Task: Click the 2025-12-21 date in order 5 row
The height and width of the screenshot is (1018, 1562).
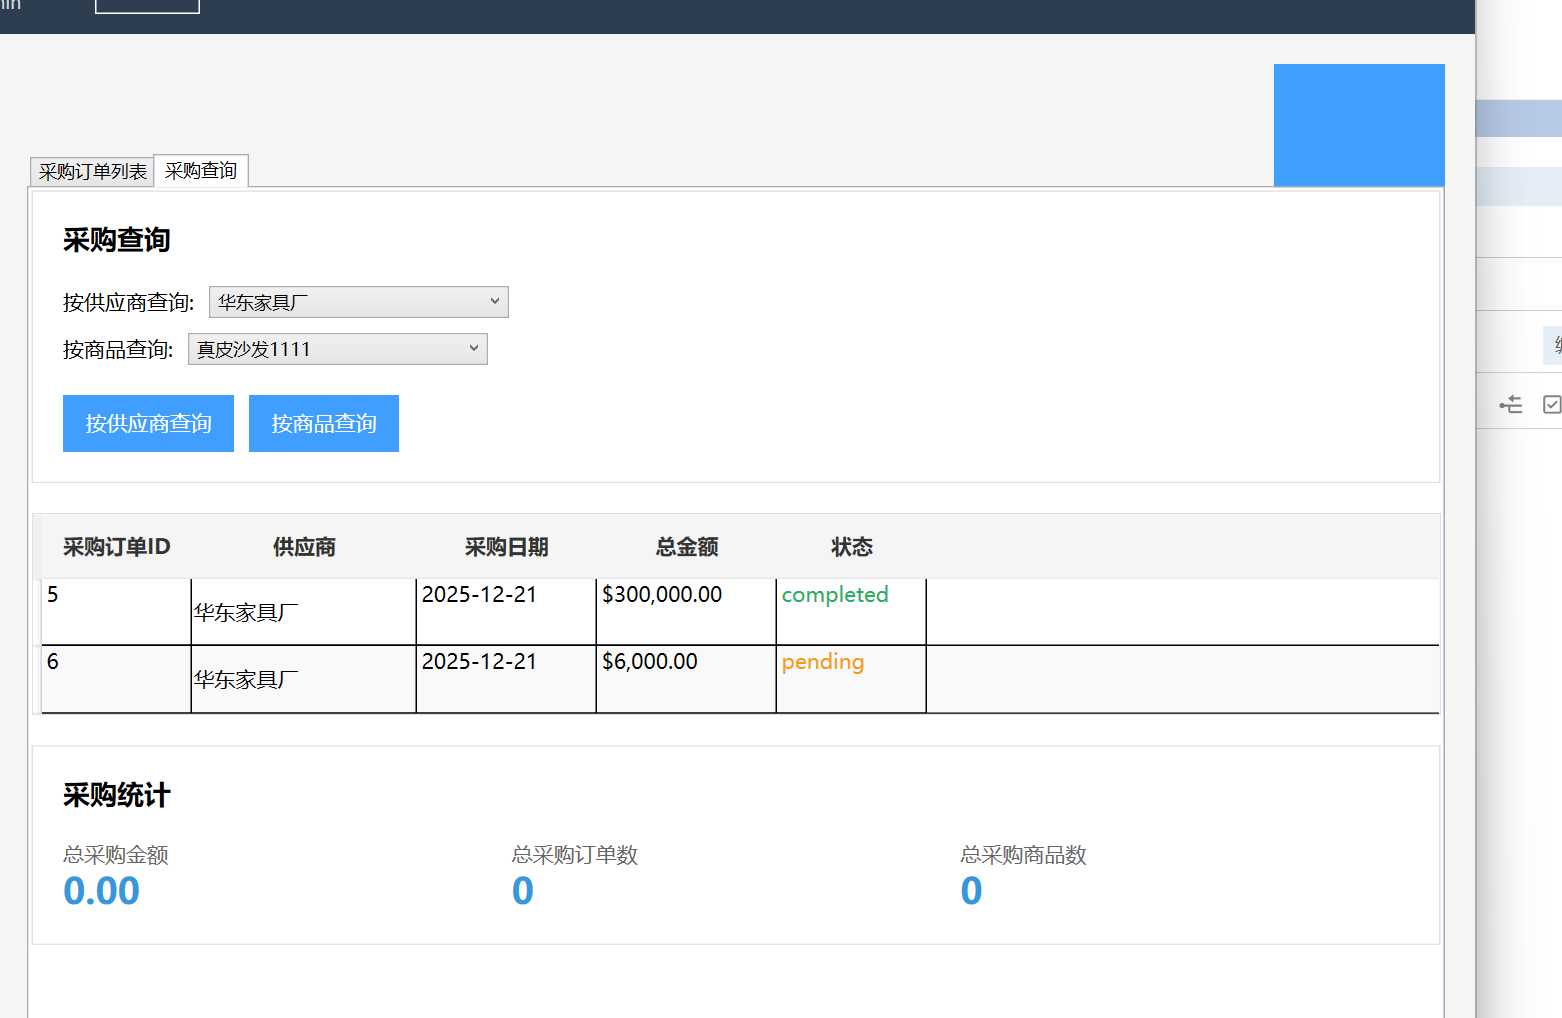Action: pos(479,594)
